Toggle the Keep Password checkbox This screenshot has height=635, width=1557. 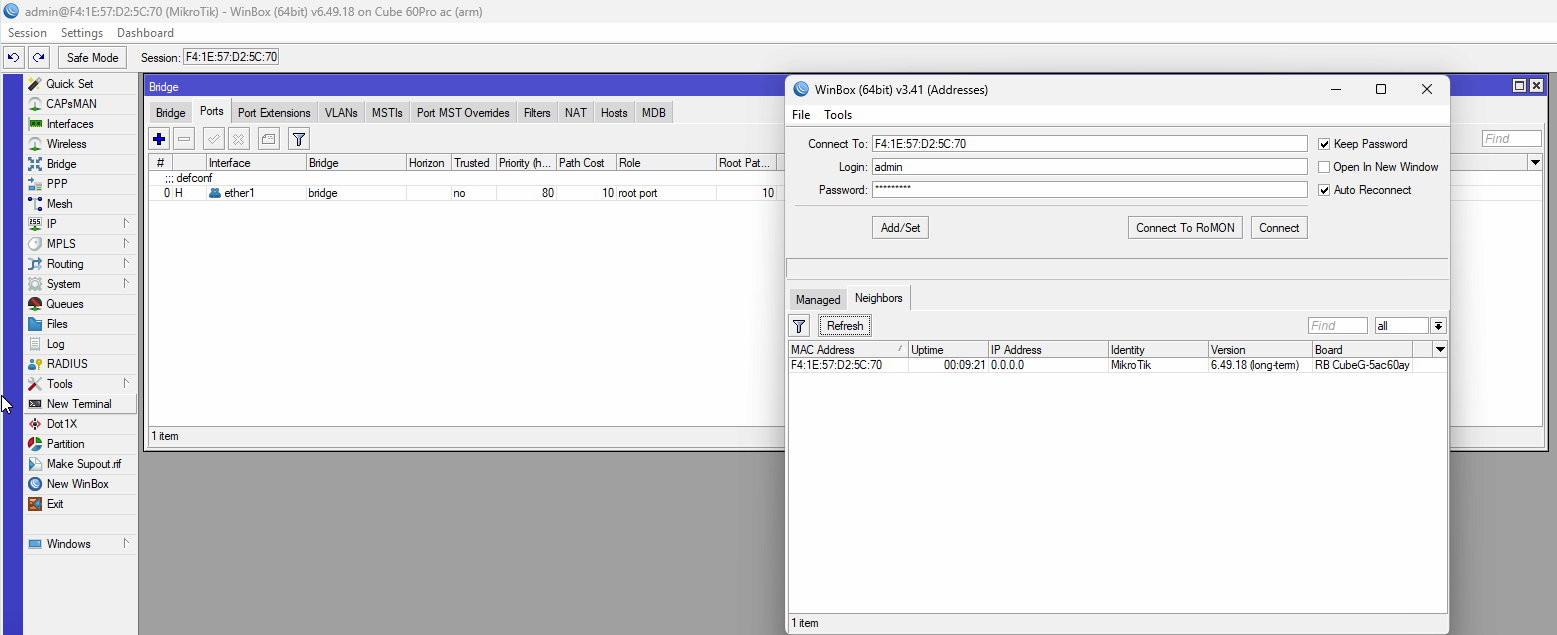tap(1324, 144)
